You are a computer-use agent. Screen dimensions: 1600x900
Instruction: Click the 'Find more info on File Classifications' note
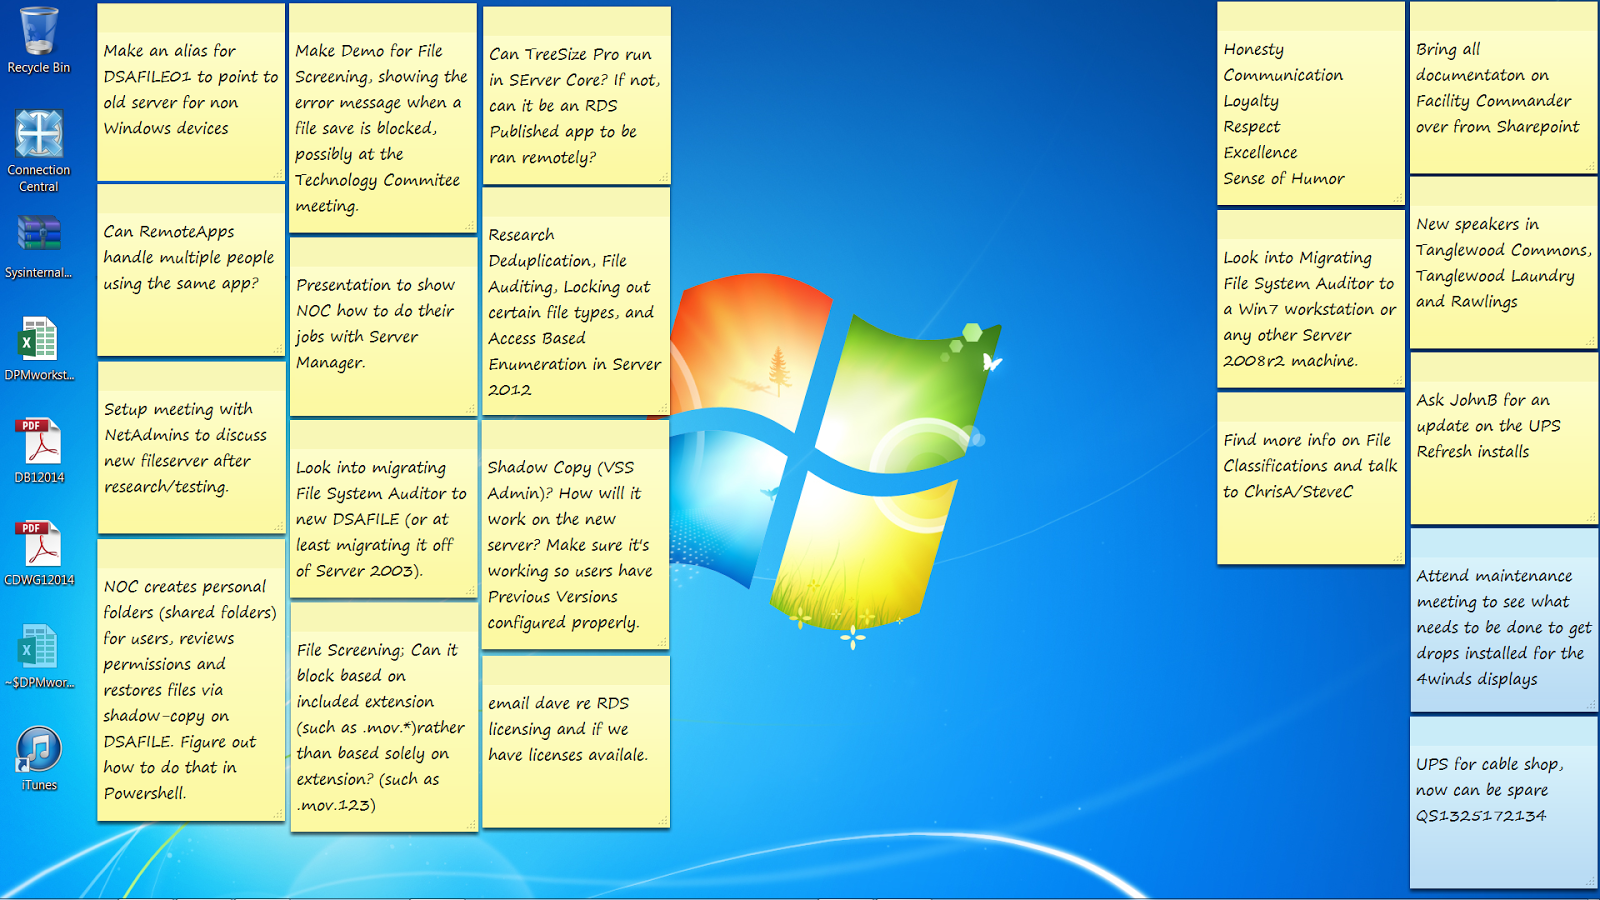pyautogui.click(x=1311, y=479)
